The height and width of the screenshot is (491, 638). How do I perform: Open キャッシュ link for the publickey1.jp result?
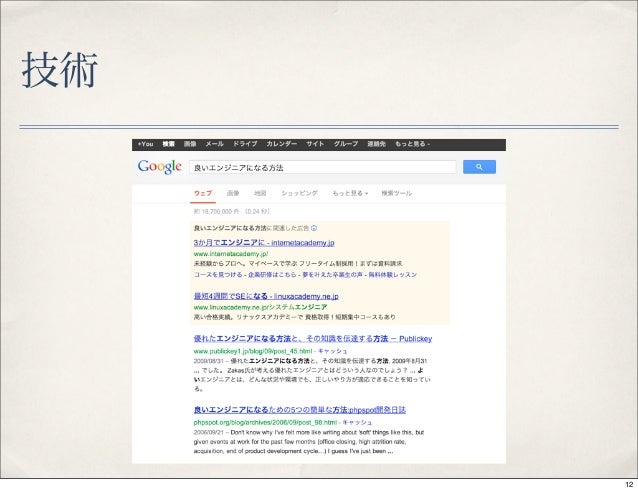point(332,351)
